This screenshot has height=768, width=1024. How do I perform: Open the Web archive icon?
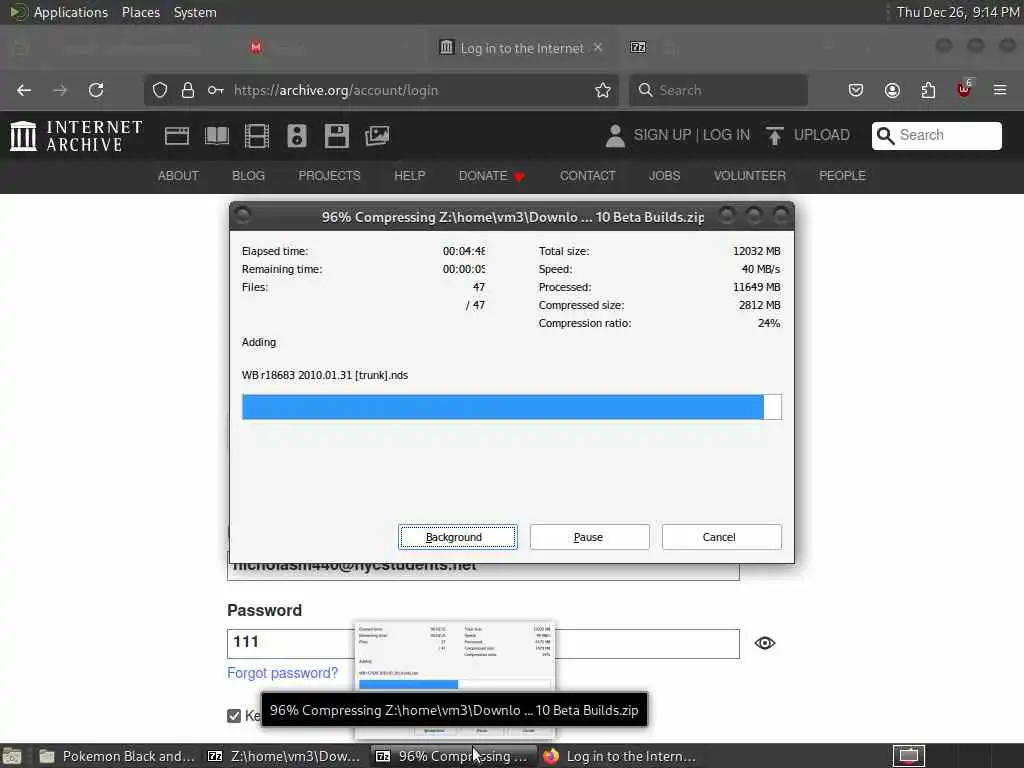[177, 136]
